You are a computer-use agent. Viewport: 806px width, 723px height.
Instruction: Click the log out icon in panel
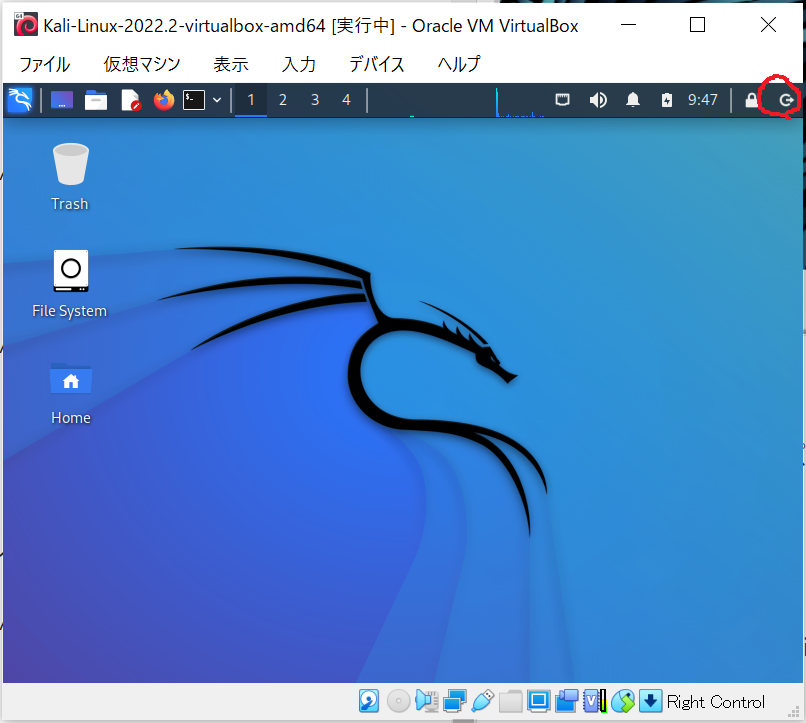tap(786, 100)
